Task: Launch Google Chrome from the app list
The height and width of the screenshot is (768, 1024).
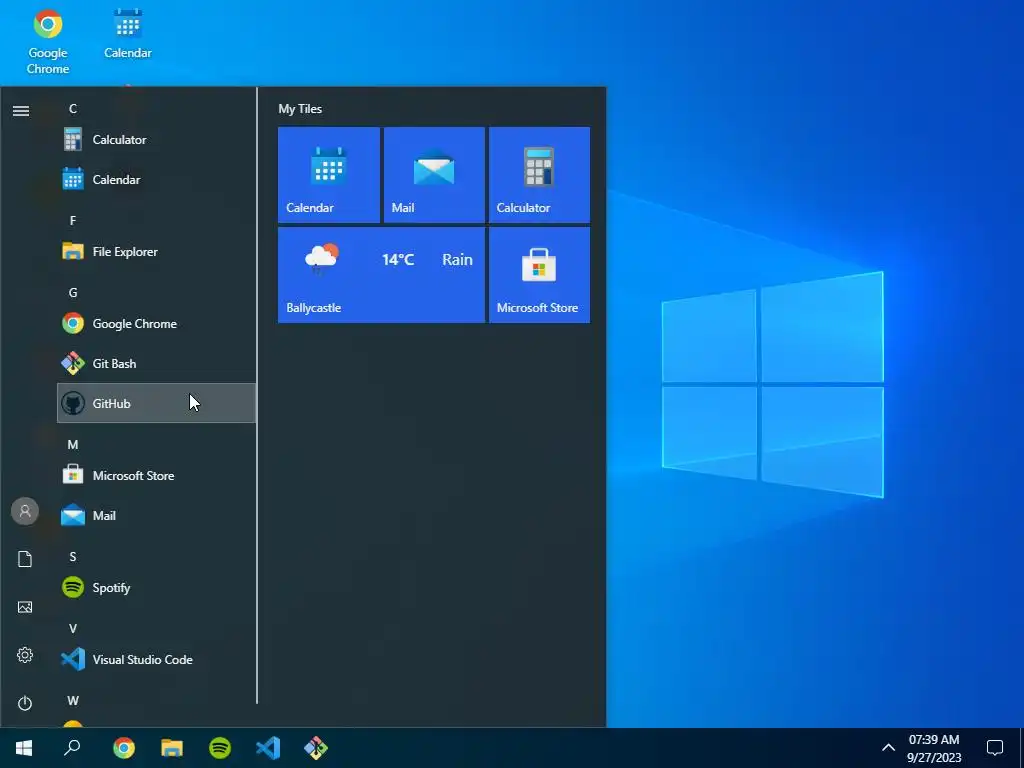Action: (x=156, y=324)
